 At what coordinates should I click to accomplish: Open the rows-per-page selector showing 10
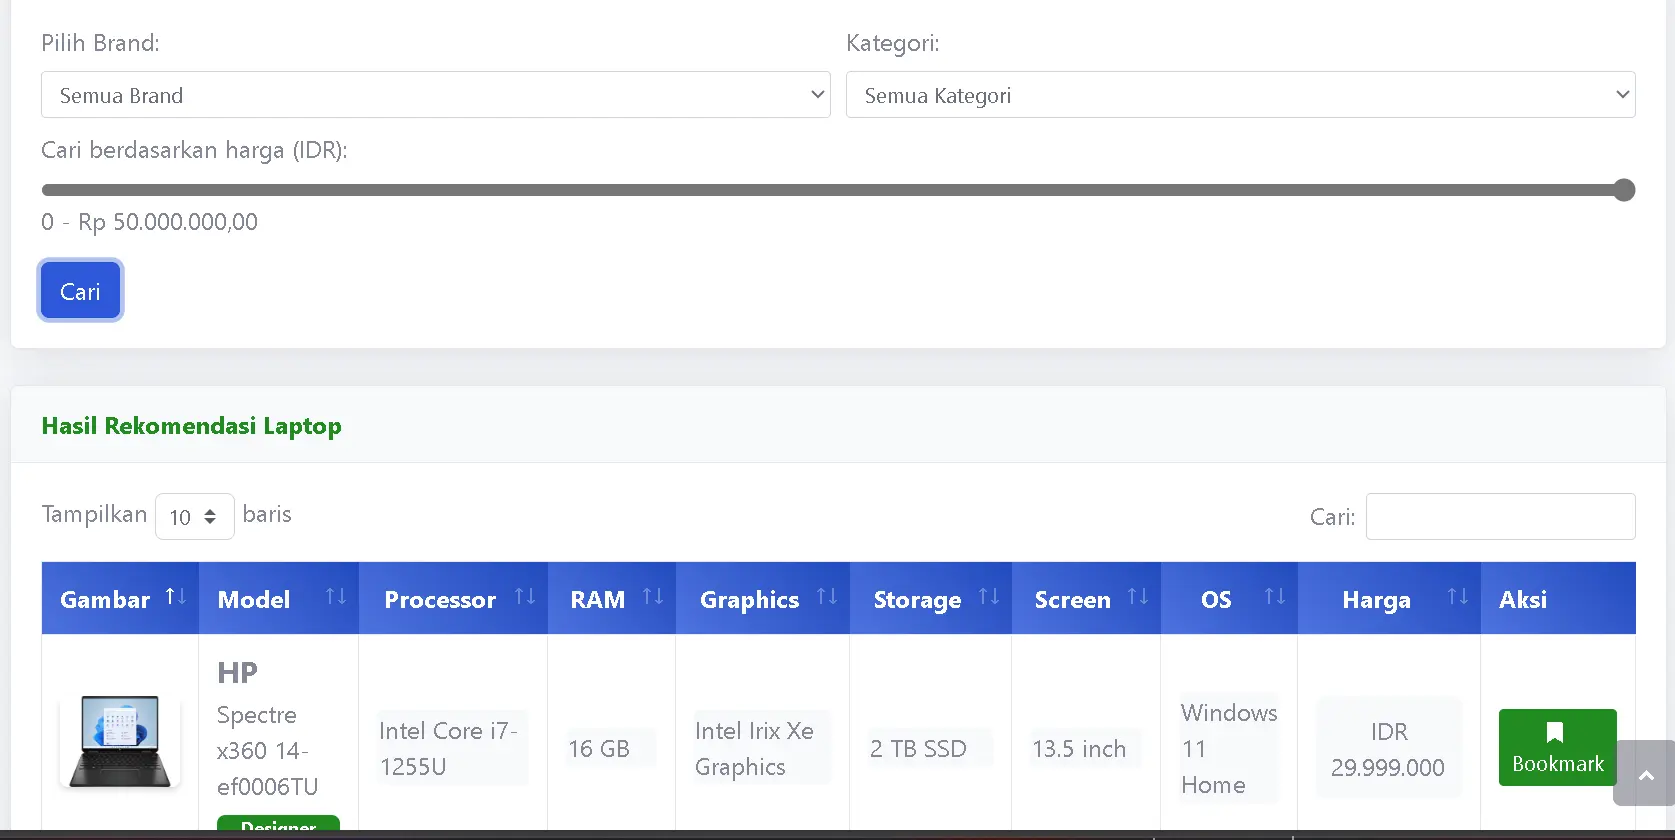(194, 517)
